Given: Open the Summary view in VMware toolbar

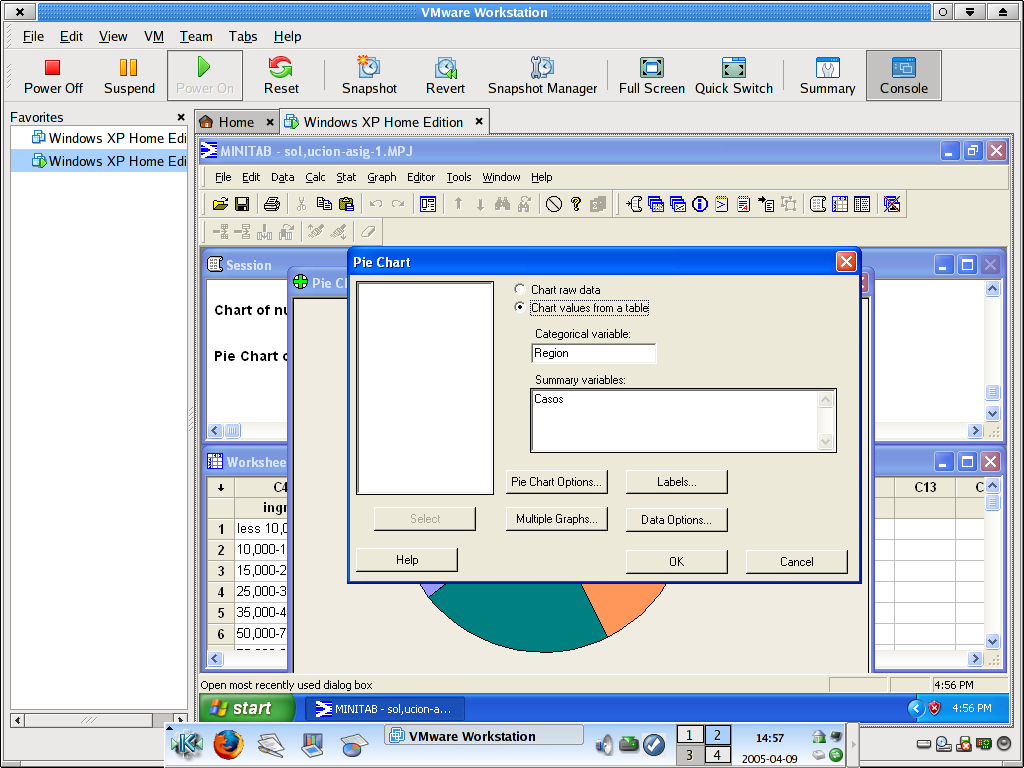Looking at the screenshot, I should 827,75.
